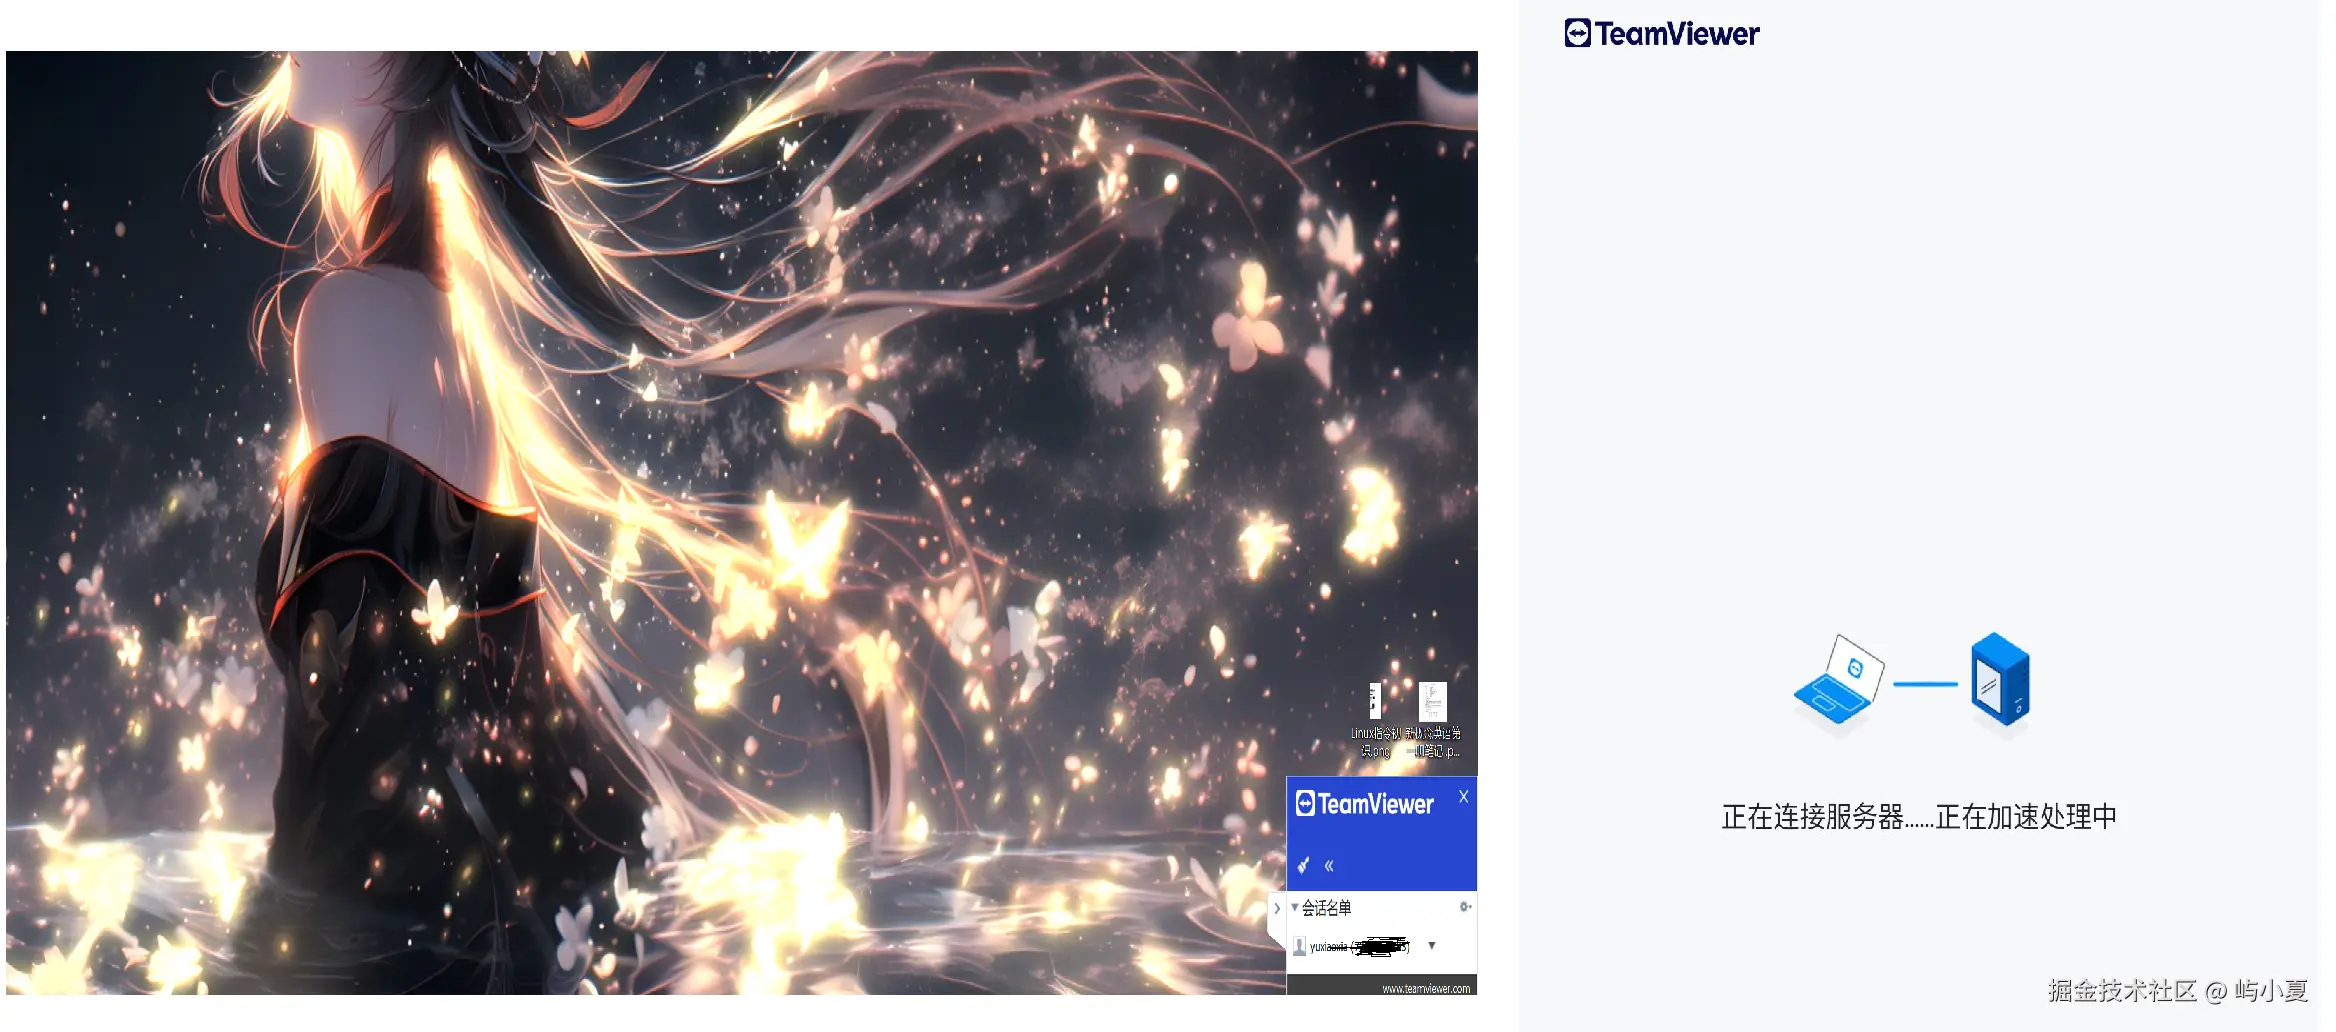This screenshot has width=2336, height=1032.
Task: Select the 笔记 document file on the remote desktop
Action: 1433,720
